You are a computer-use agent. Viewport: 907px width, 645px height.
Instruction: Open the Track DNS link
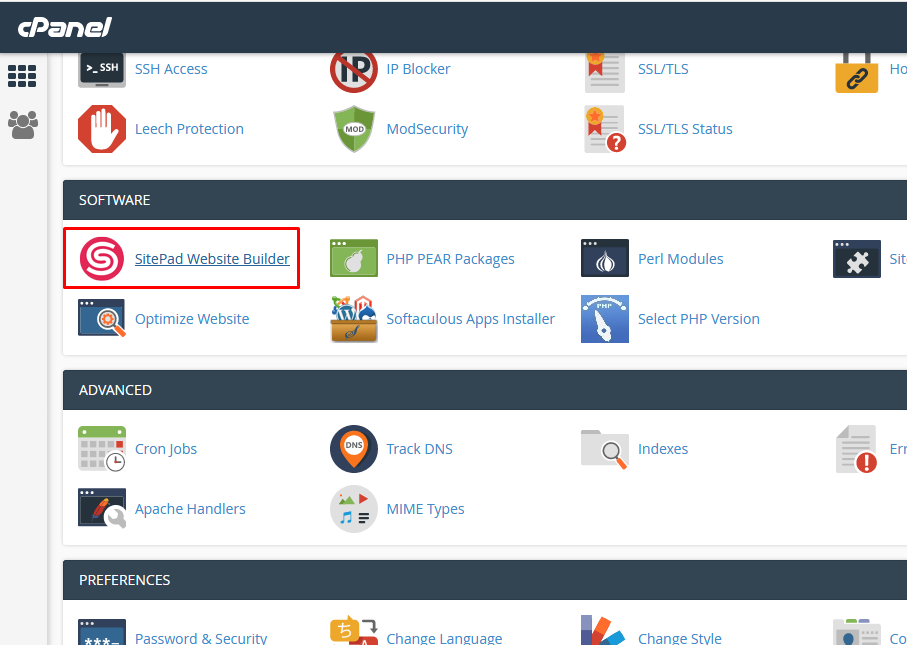[419, 449]
